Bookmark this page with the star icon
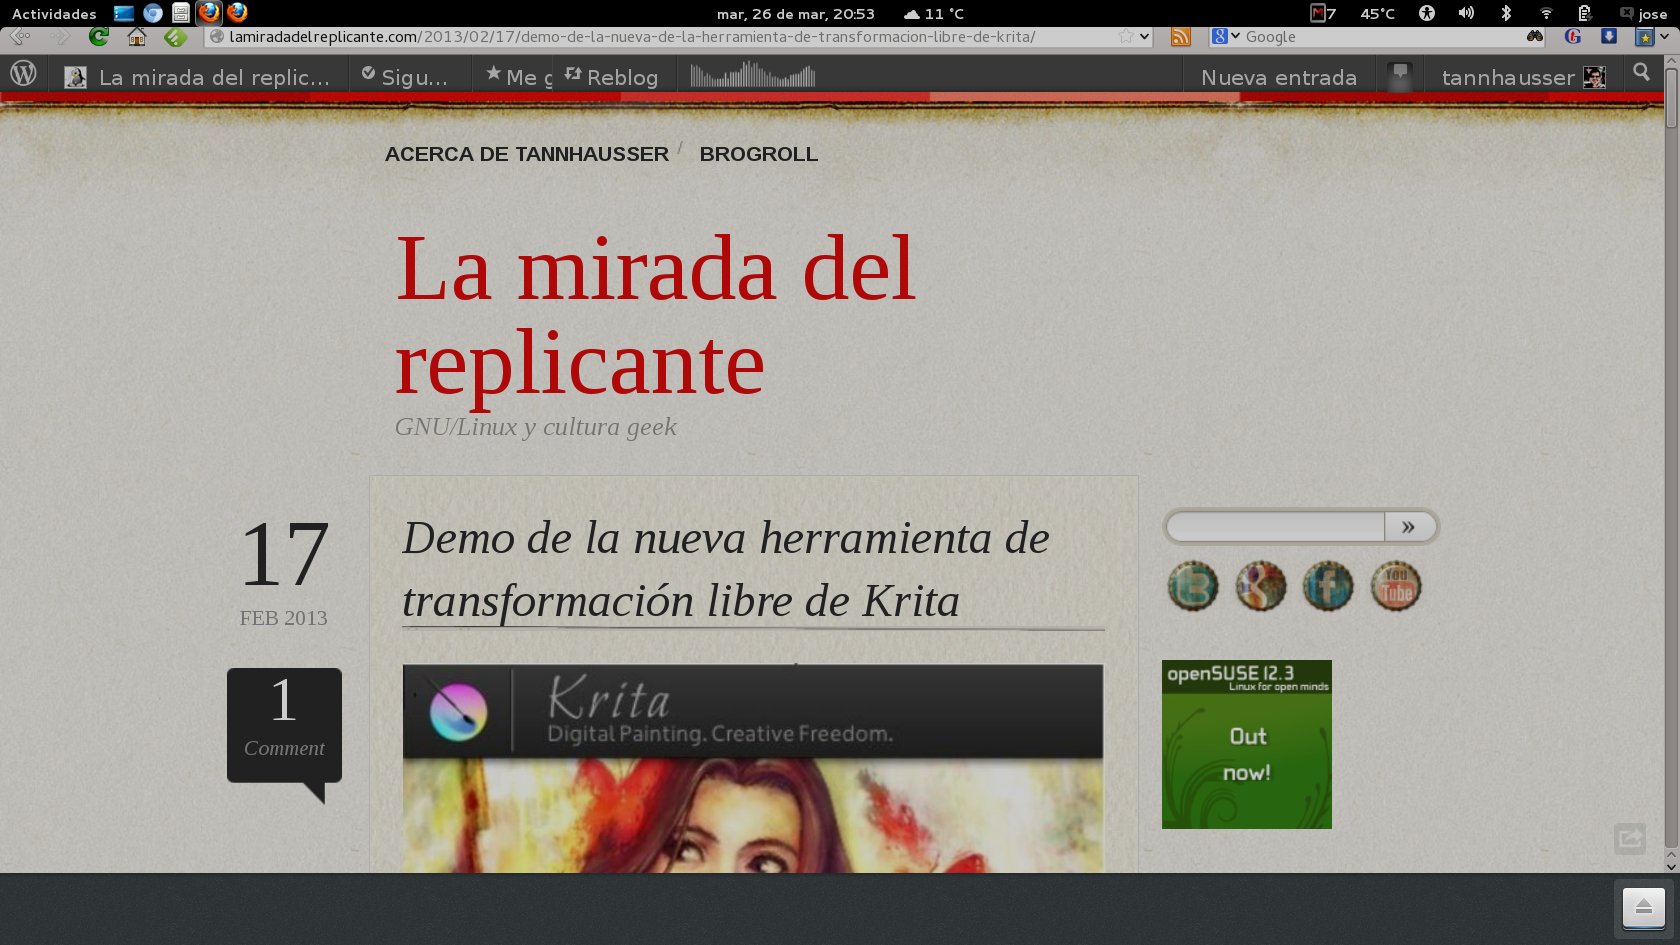The height and width of the screenshot is (945, 1680). 1126,37
